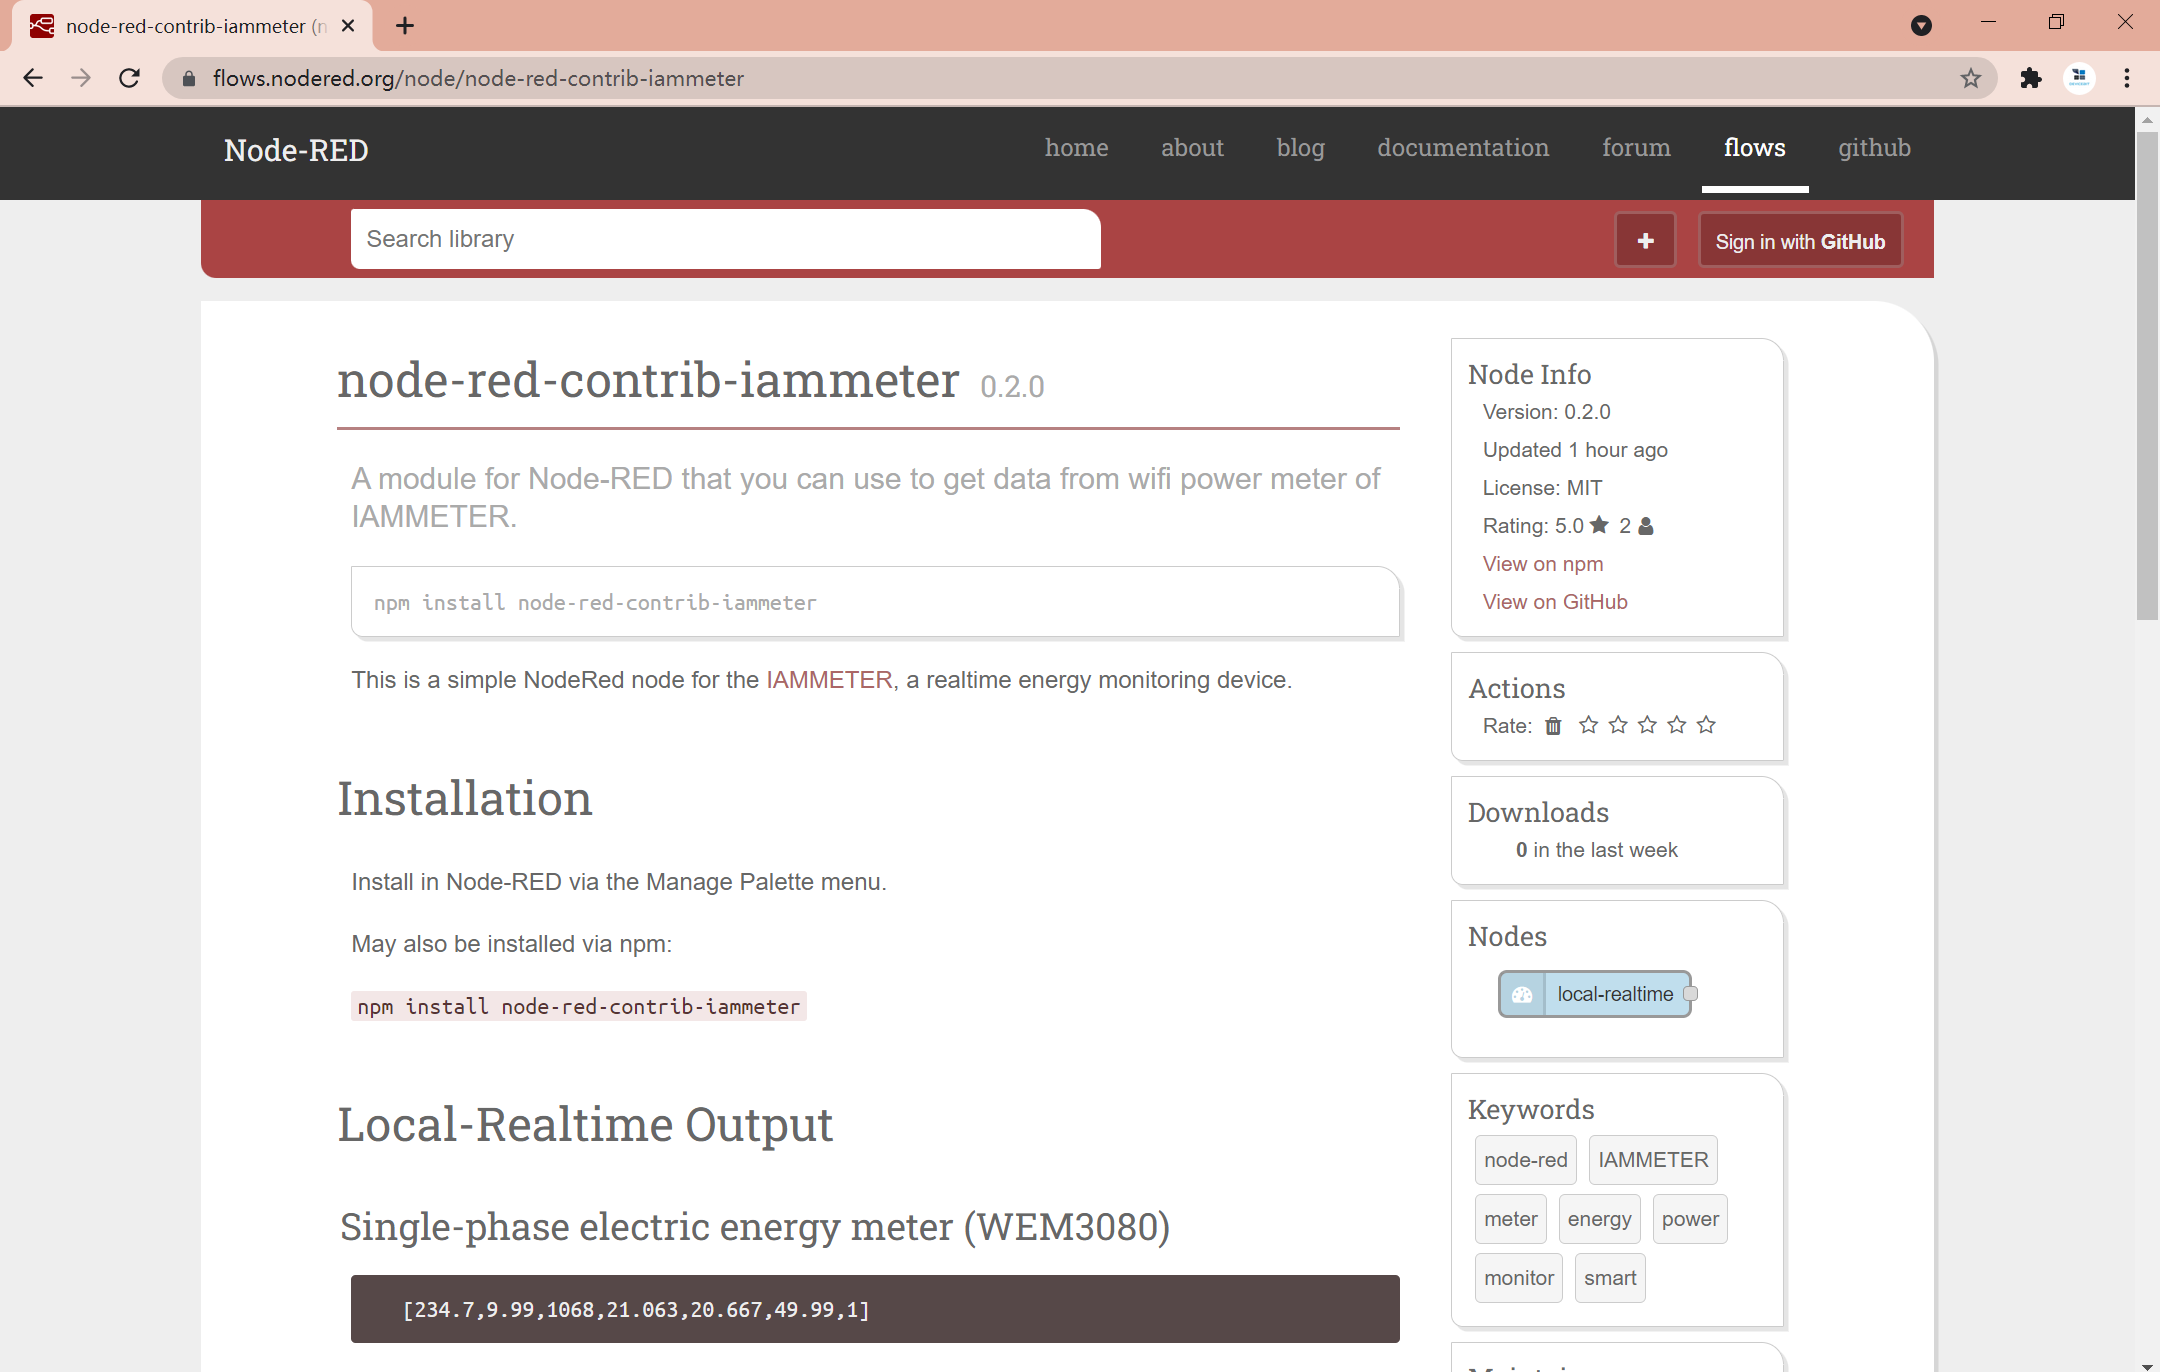Toggle the third star rating option
This screenshot has height=1372, width=2160.
1648,725
